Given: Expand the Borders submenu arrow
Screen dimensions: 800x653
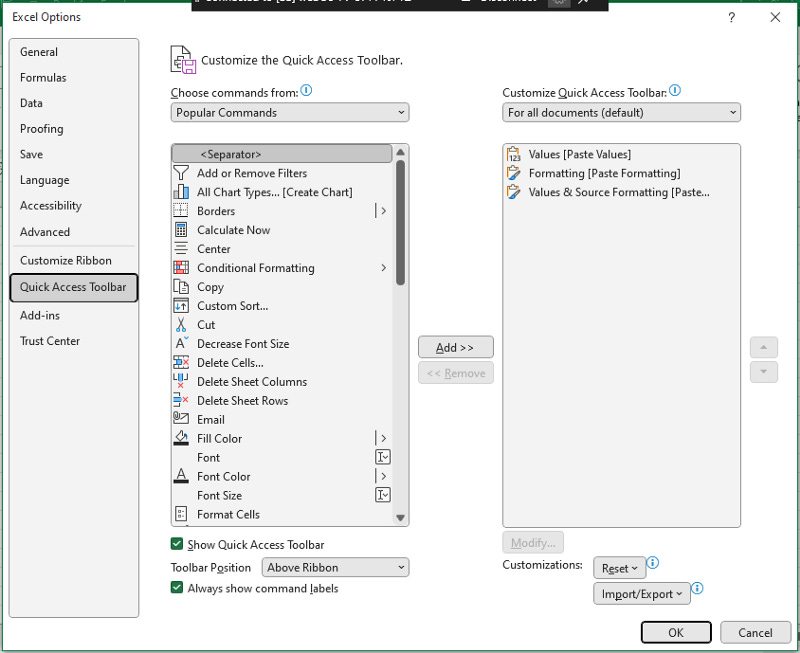Looking at the screenshot, I should click(383, 211).
